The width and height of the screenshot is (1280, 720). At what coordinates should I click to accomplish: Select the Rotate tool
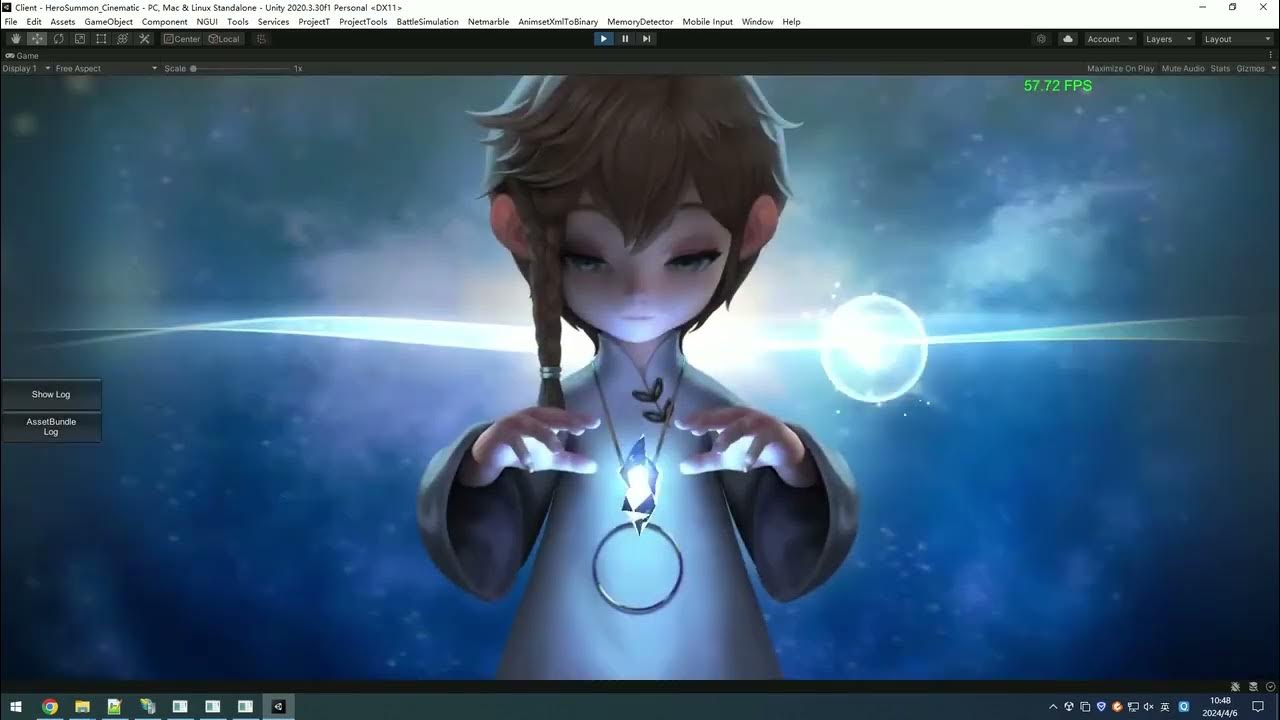point(59,39)
